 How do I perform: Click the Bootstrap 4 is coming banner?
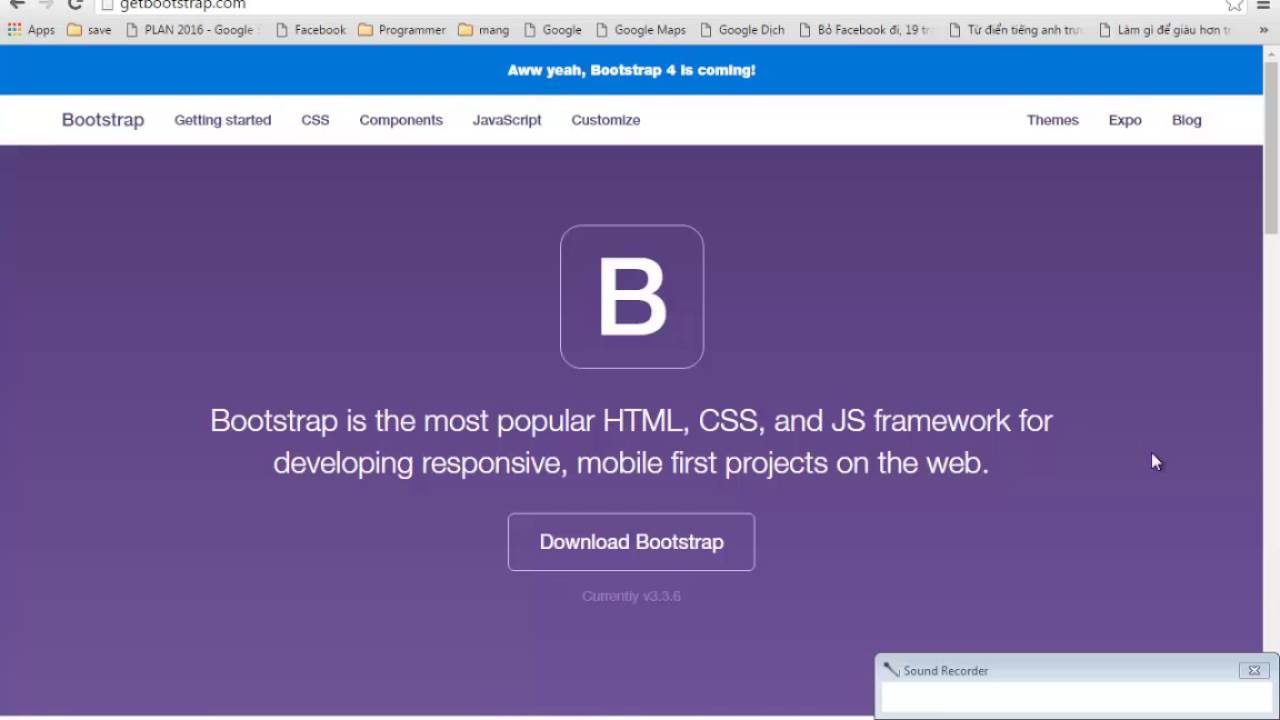631,70
